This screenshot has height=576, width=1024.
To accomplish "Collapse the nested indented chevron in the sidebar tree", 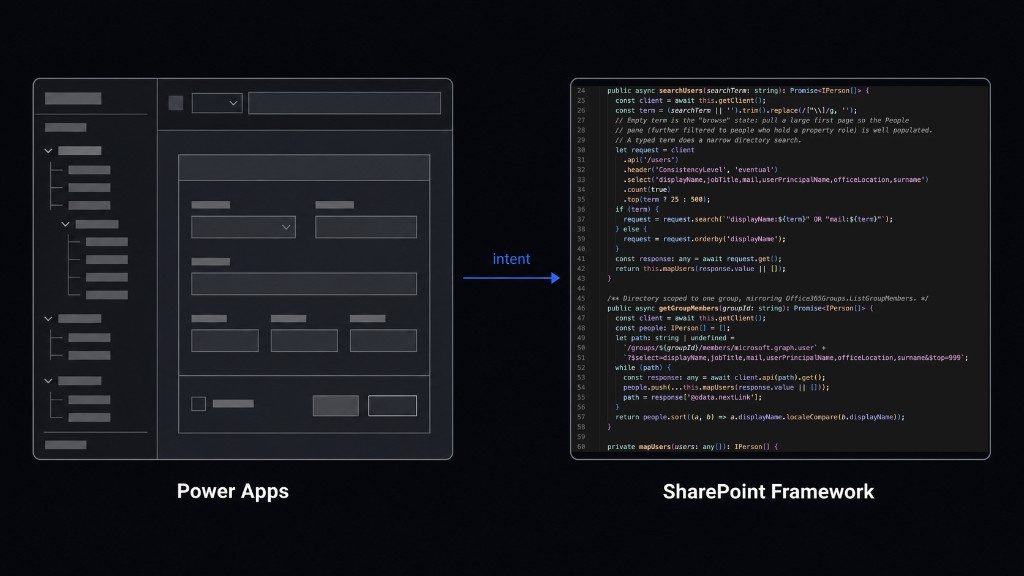I will point(65,224).
